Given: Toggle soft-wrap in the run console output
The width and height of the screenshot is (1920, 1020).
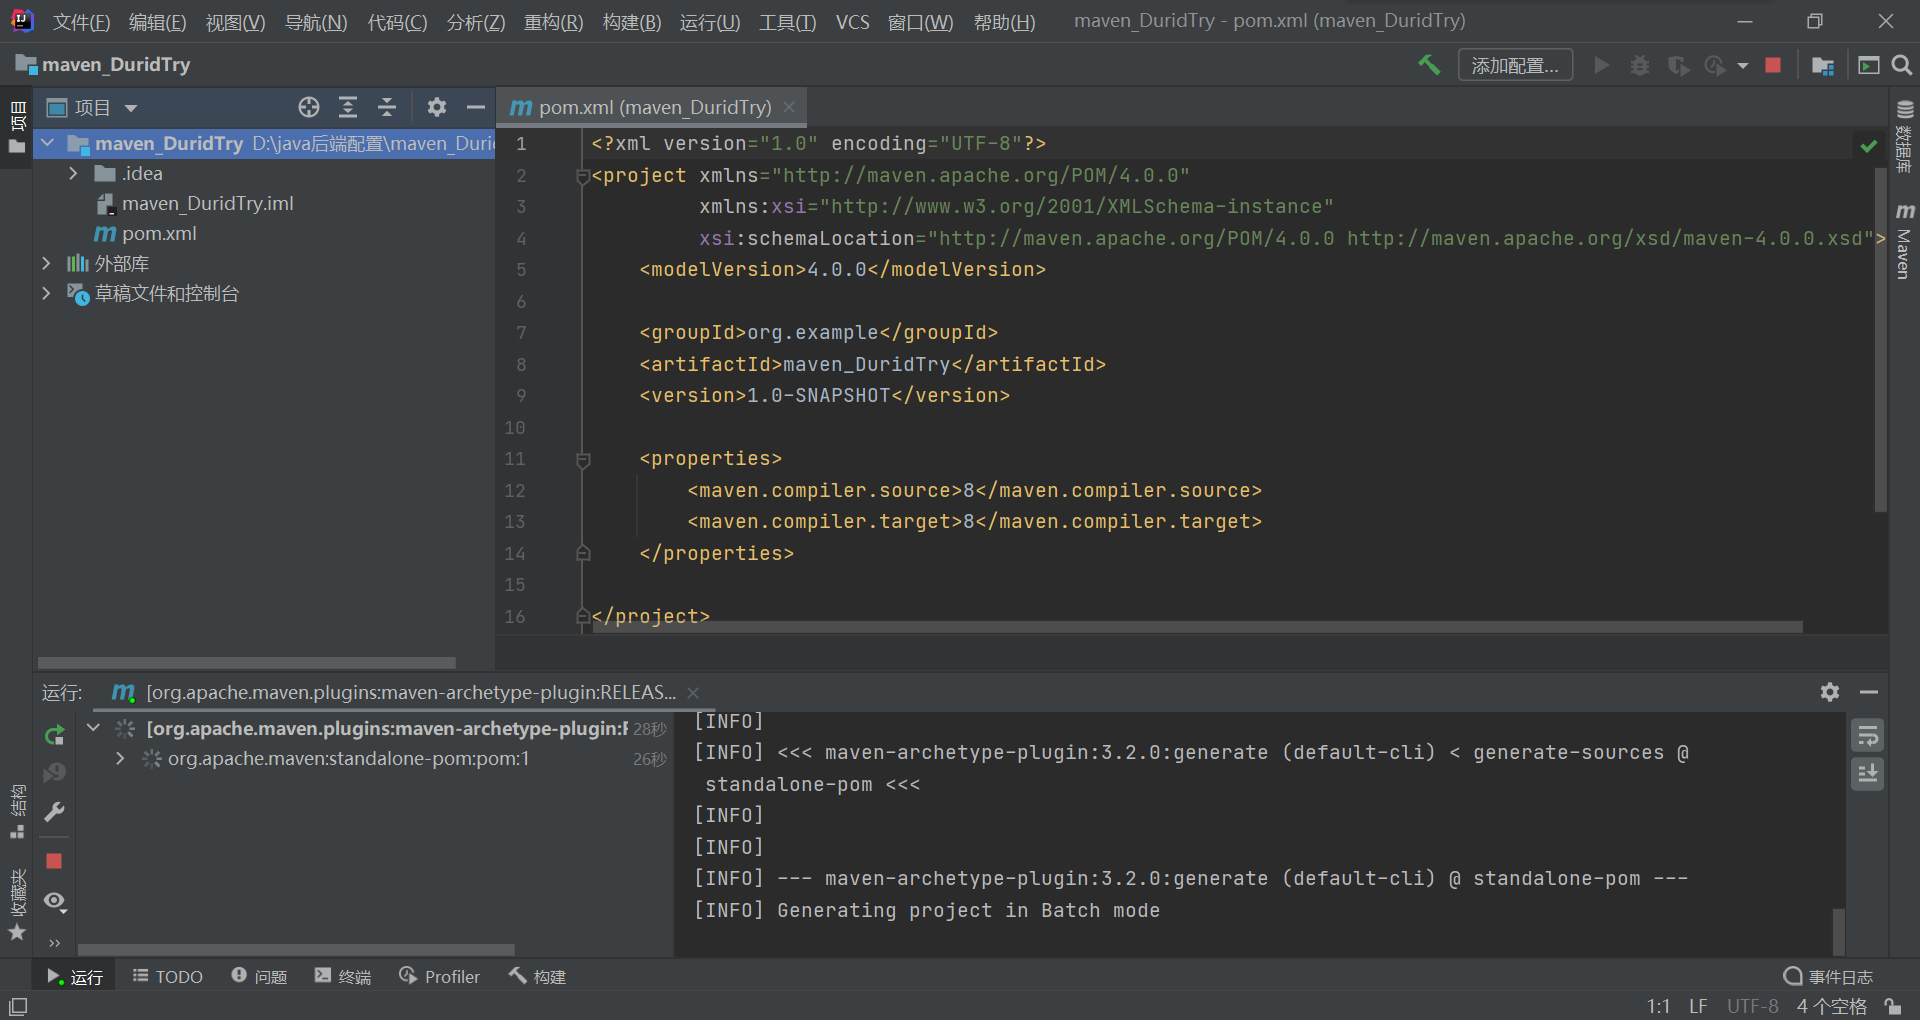Looking at the screenshot, I should [1867, 735].
